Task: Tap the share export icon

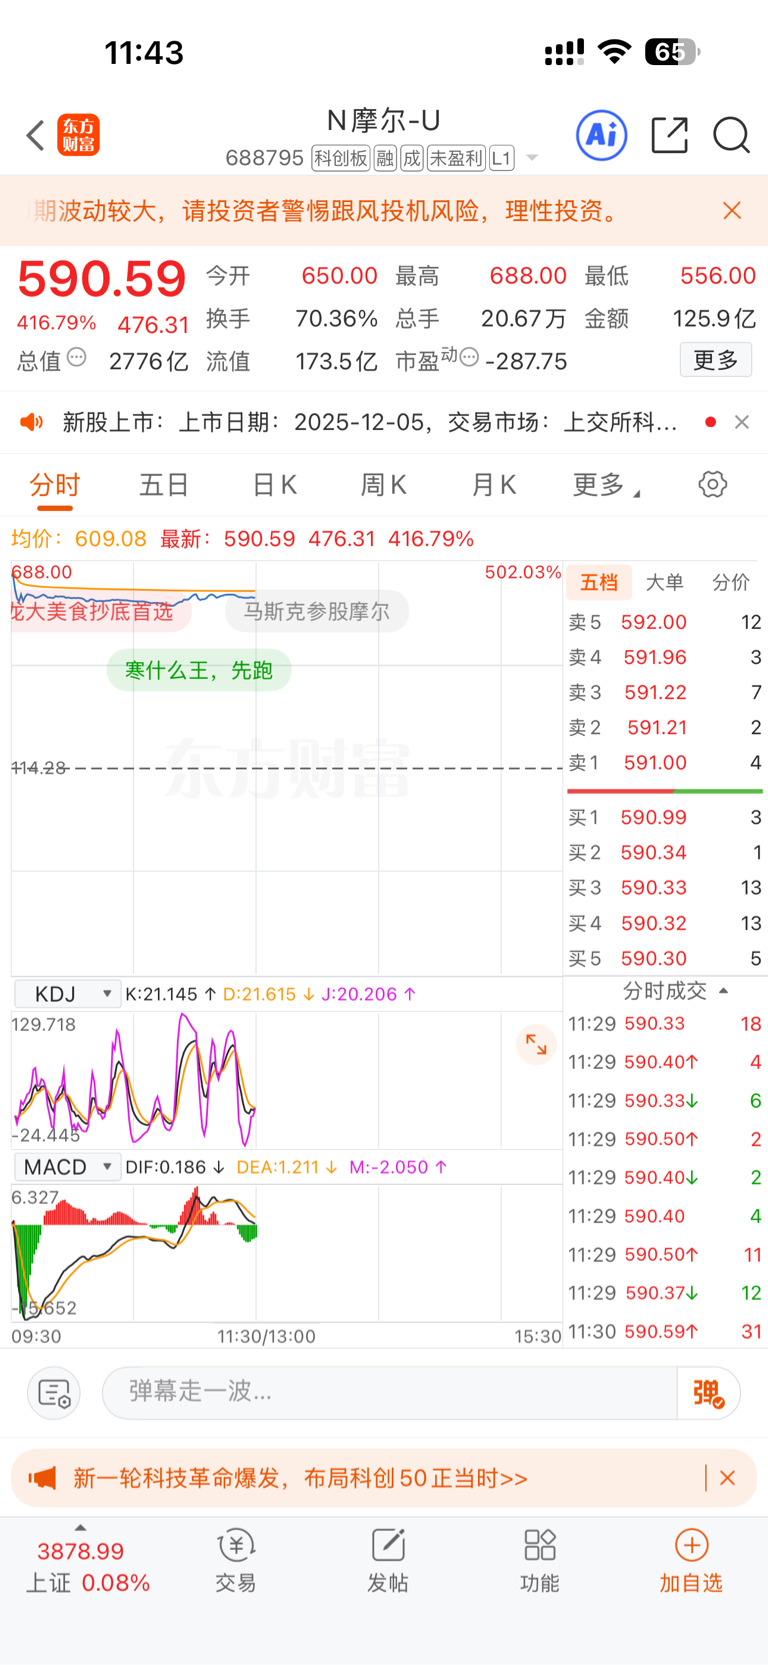Action: click(669, 135)
